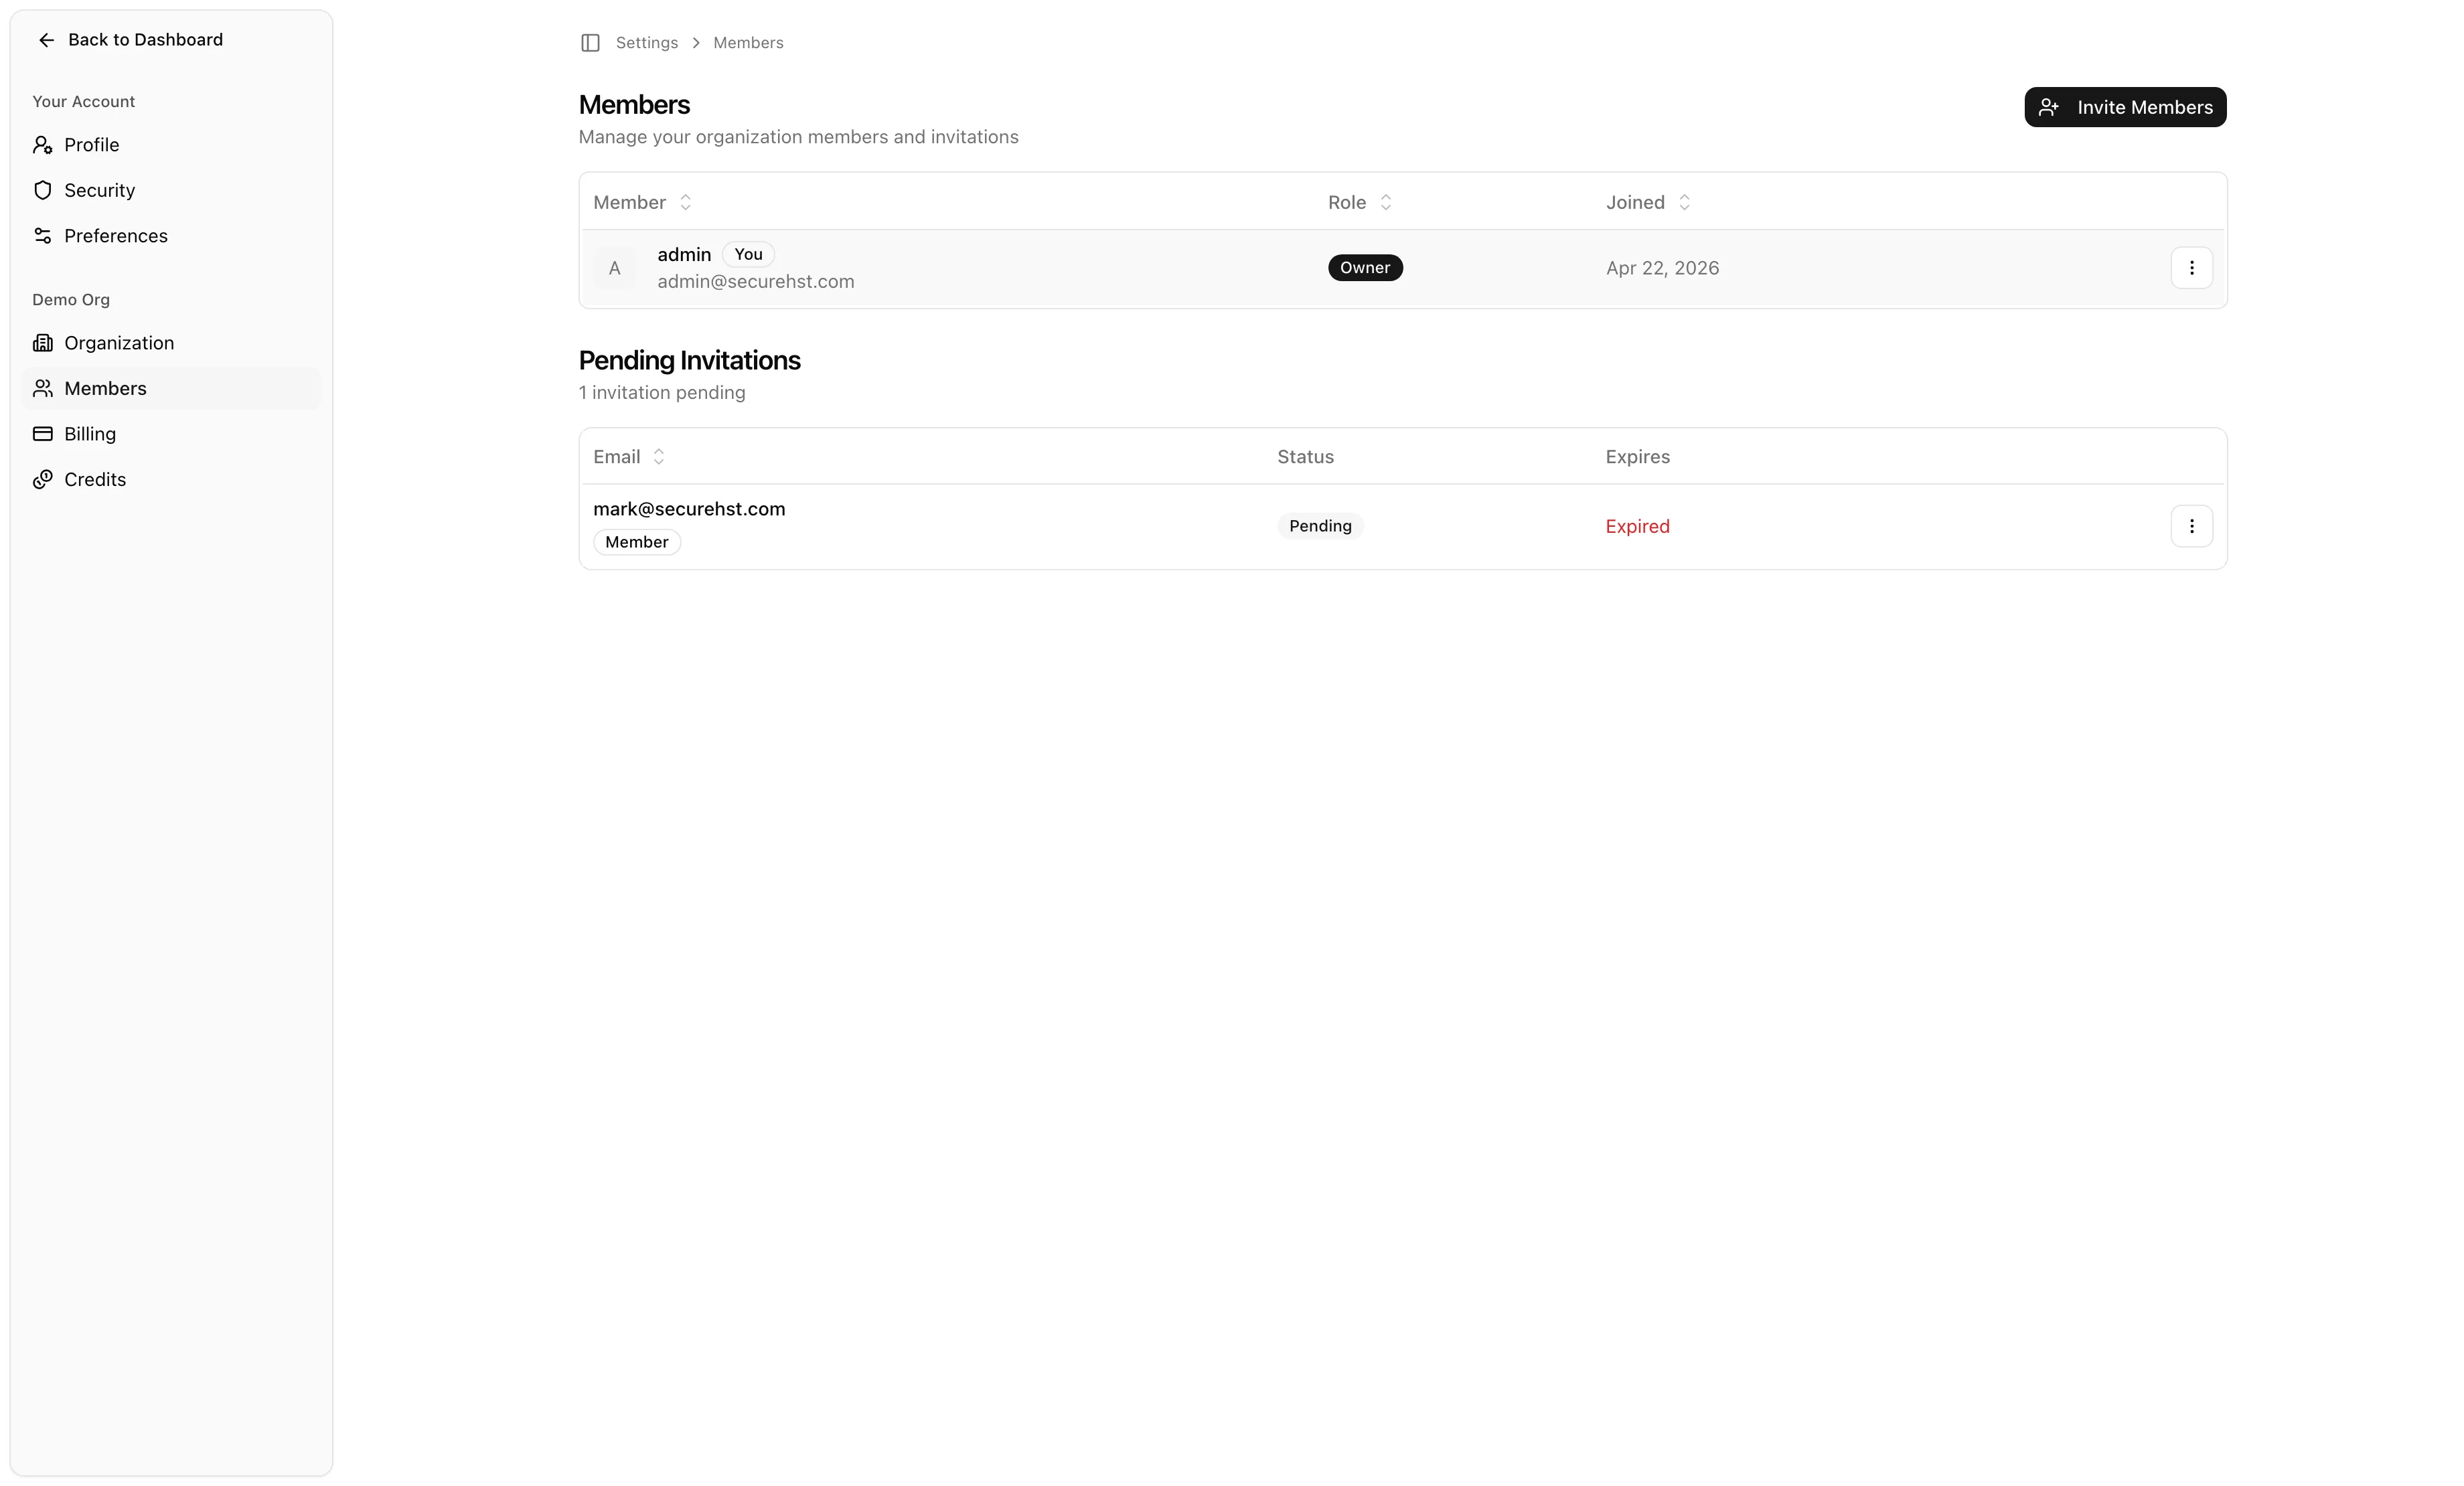The image size is (2464, 1486).
Task: Click the You badge beside admin
Action: (748, 254)
